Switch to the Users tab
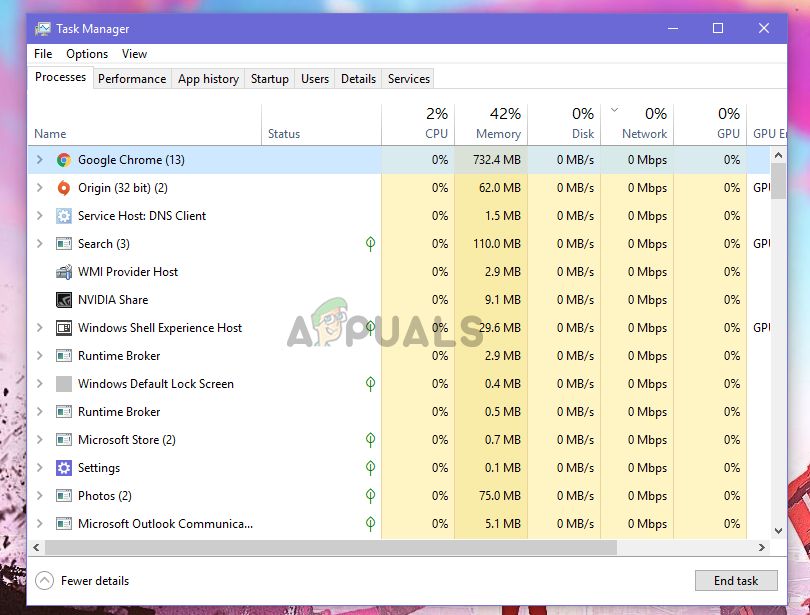 [x=315, y=78]
